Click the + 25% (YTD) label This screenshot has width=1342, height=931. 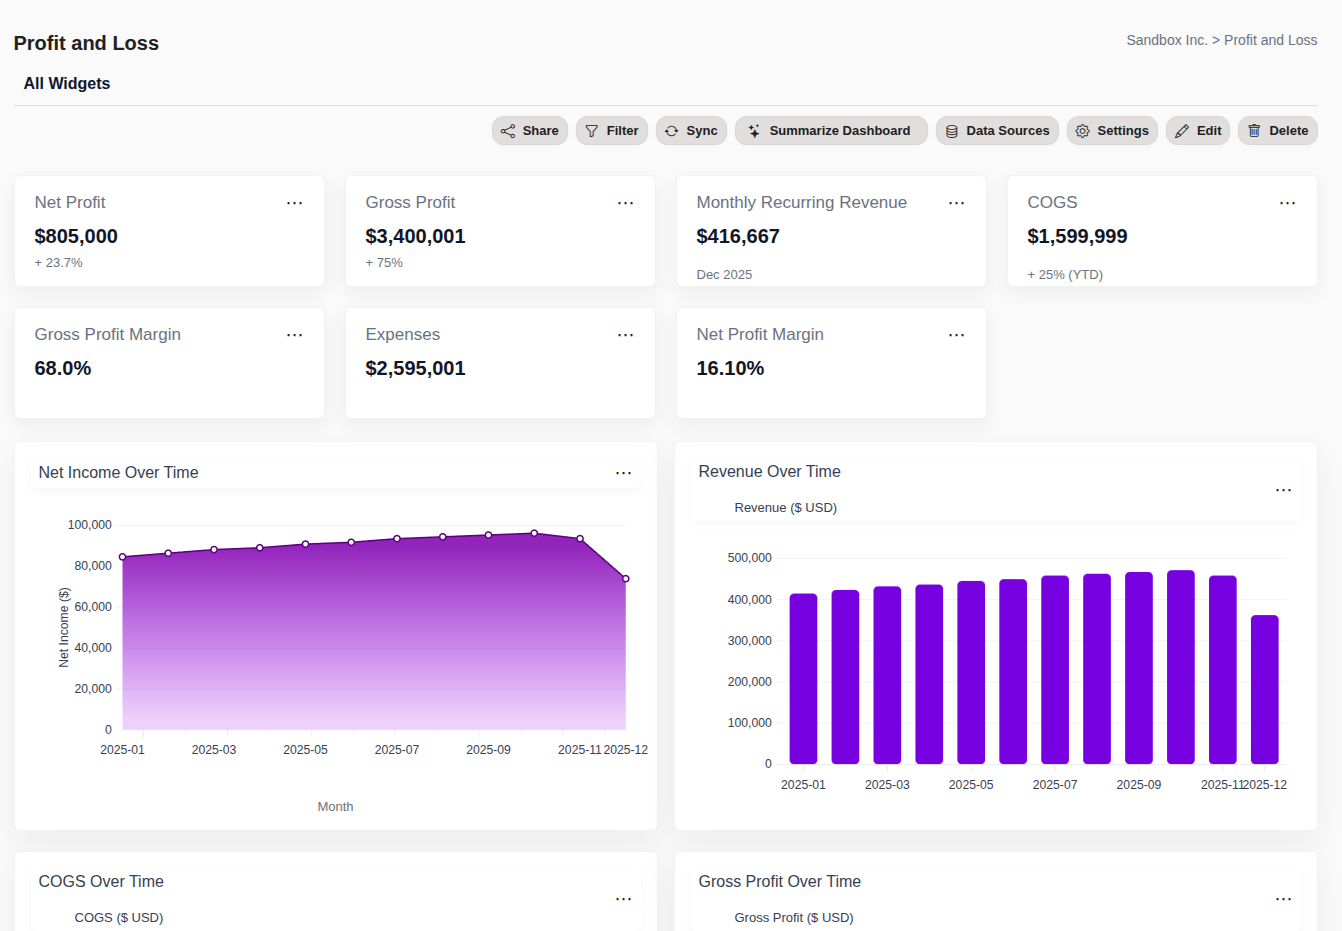[1065, 275]
